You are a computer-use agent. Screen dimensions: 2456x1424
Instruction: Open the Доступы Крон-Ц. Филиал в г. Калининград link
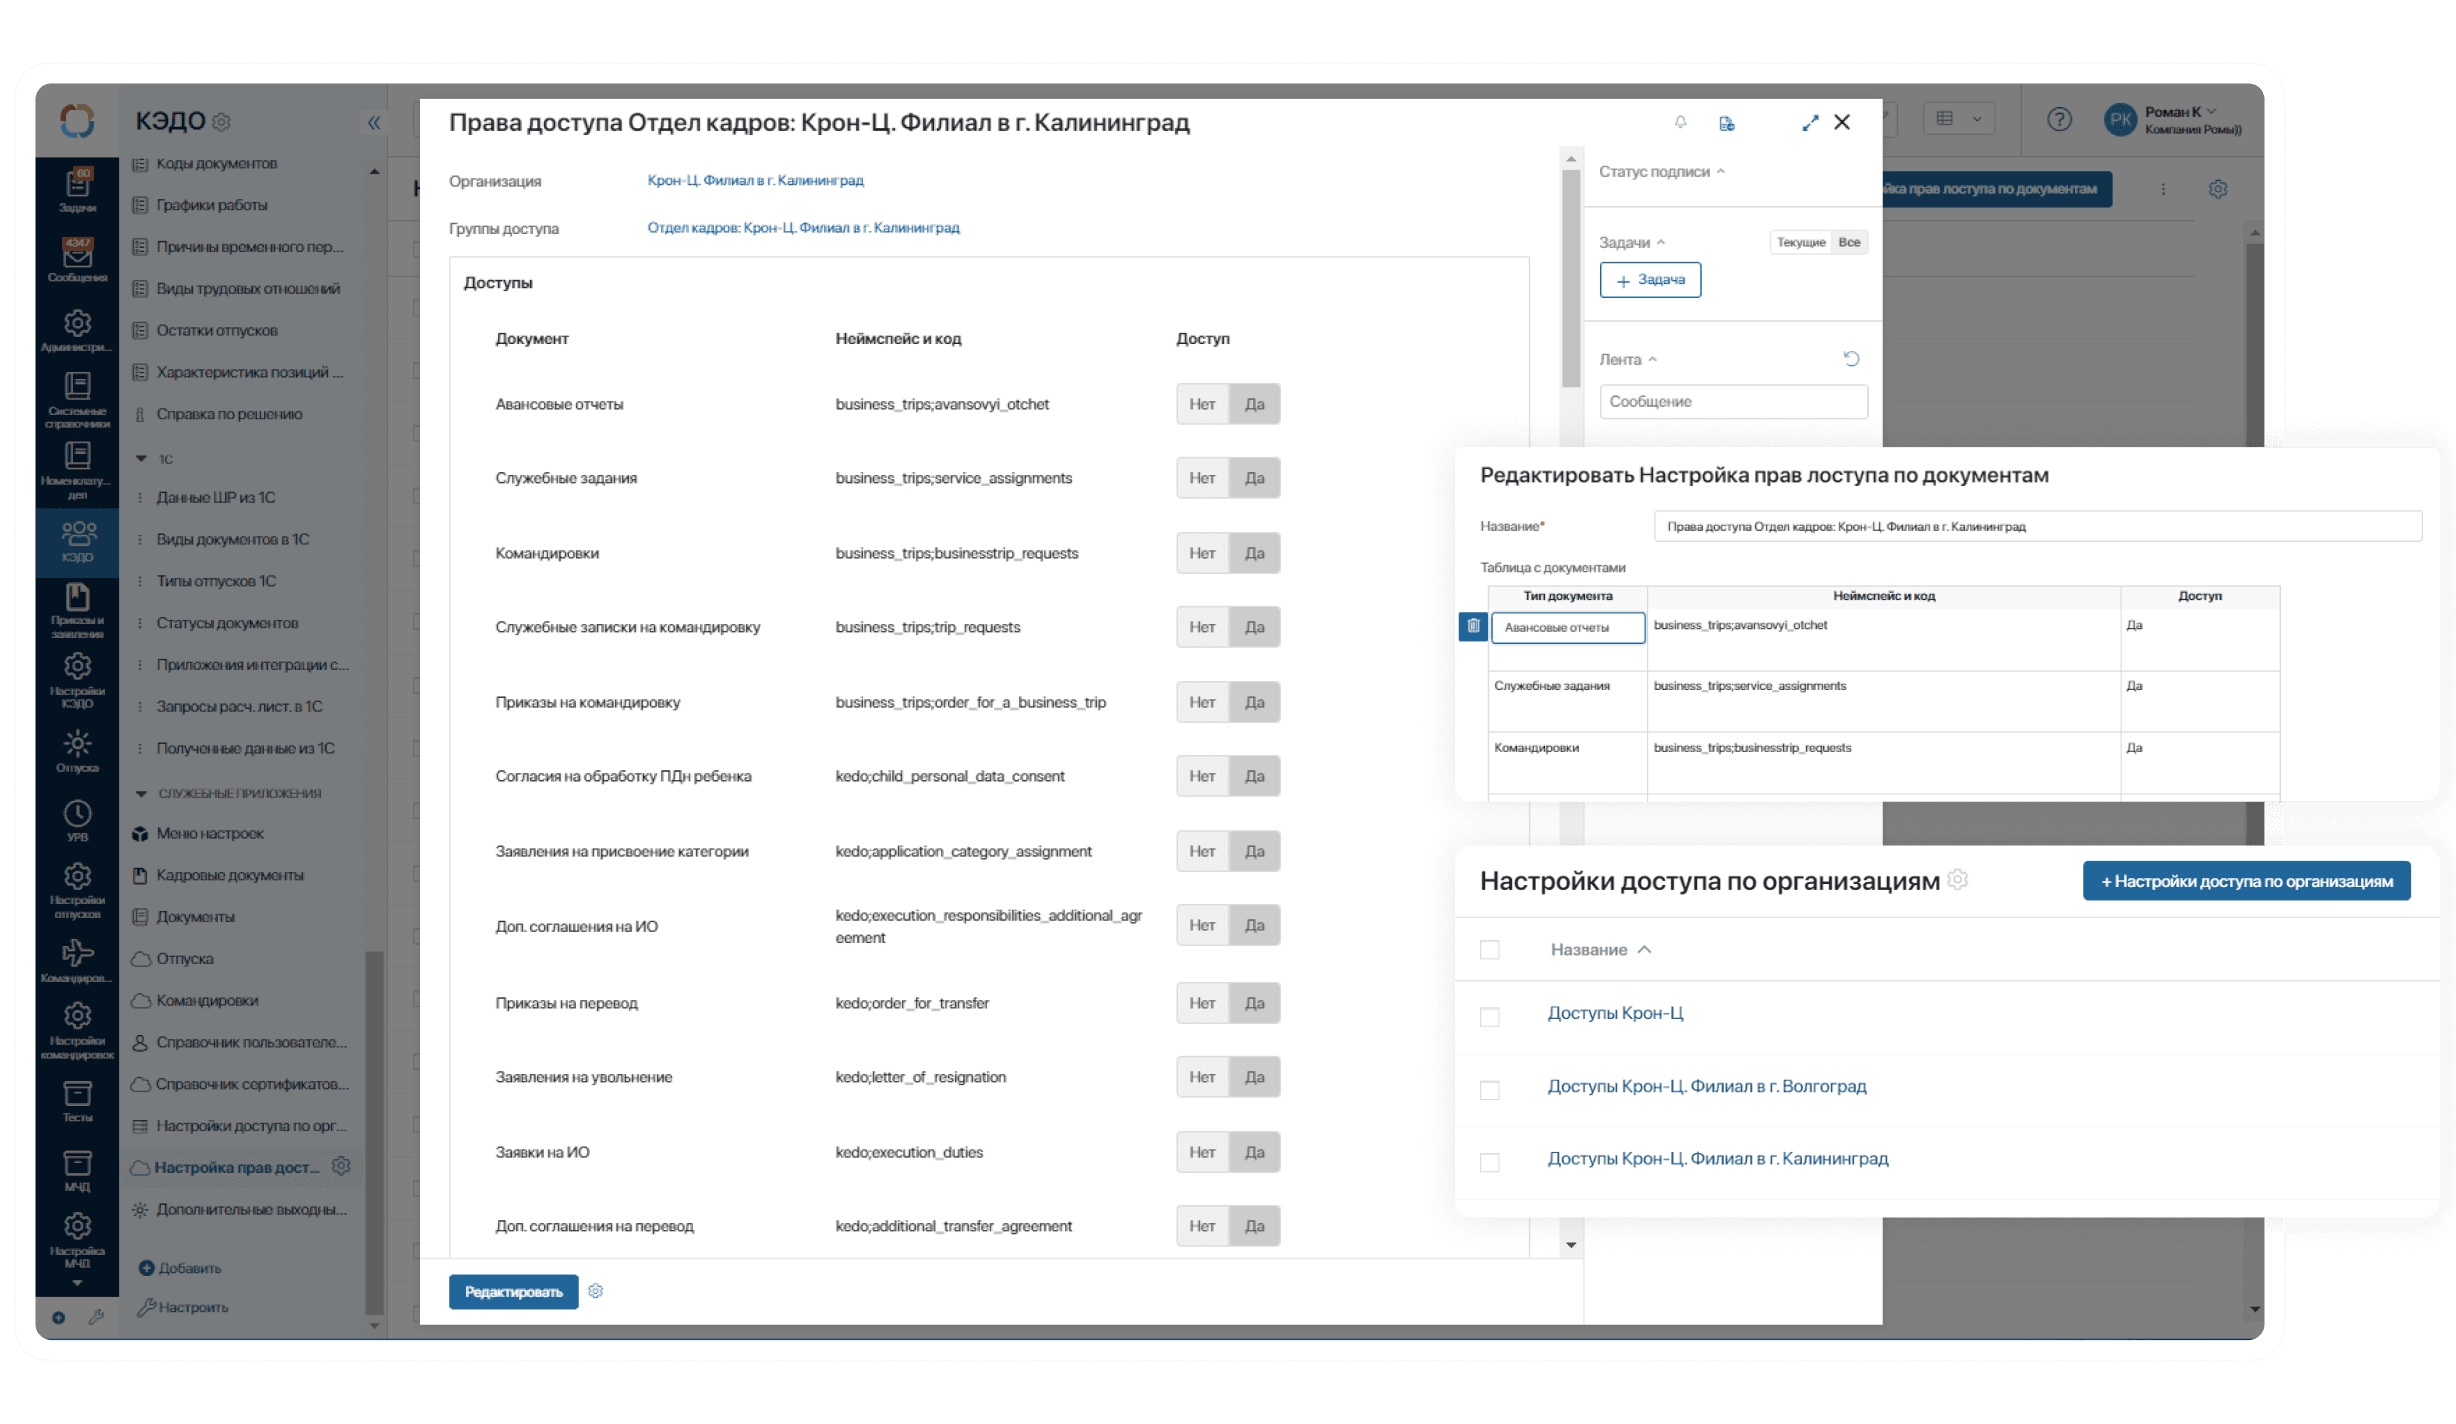(1717, 1158)
